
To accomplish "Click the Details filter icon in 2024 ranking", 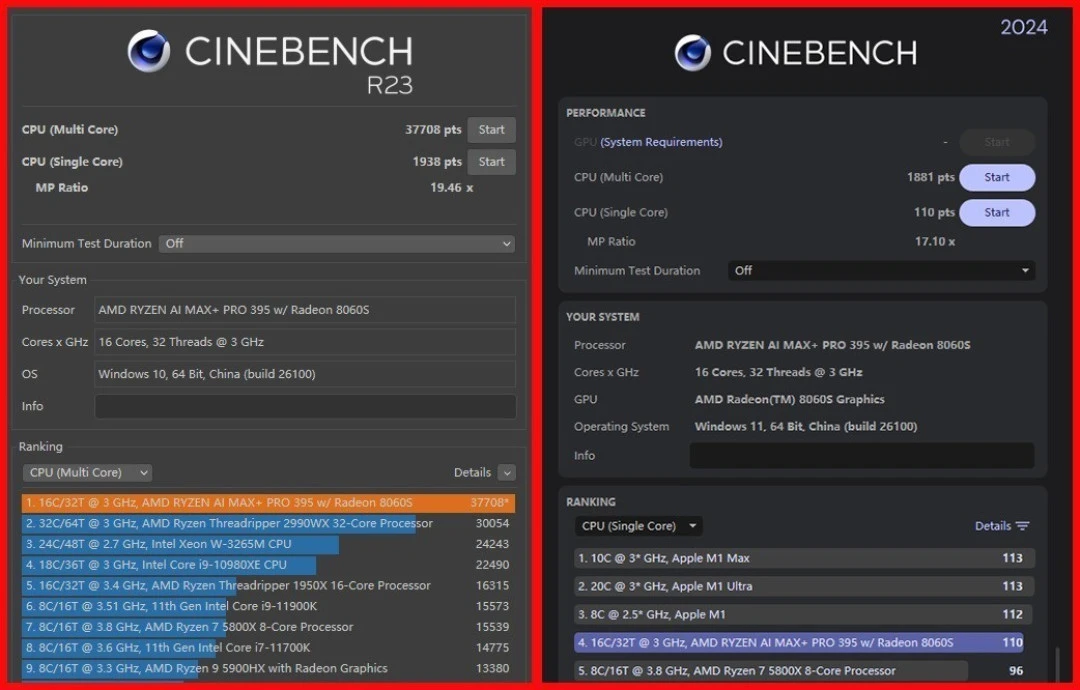I will (1022, 526).
